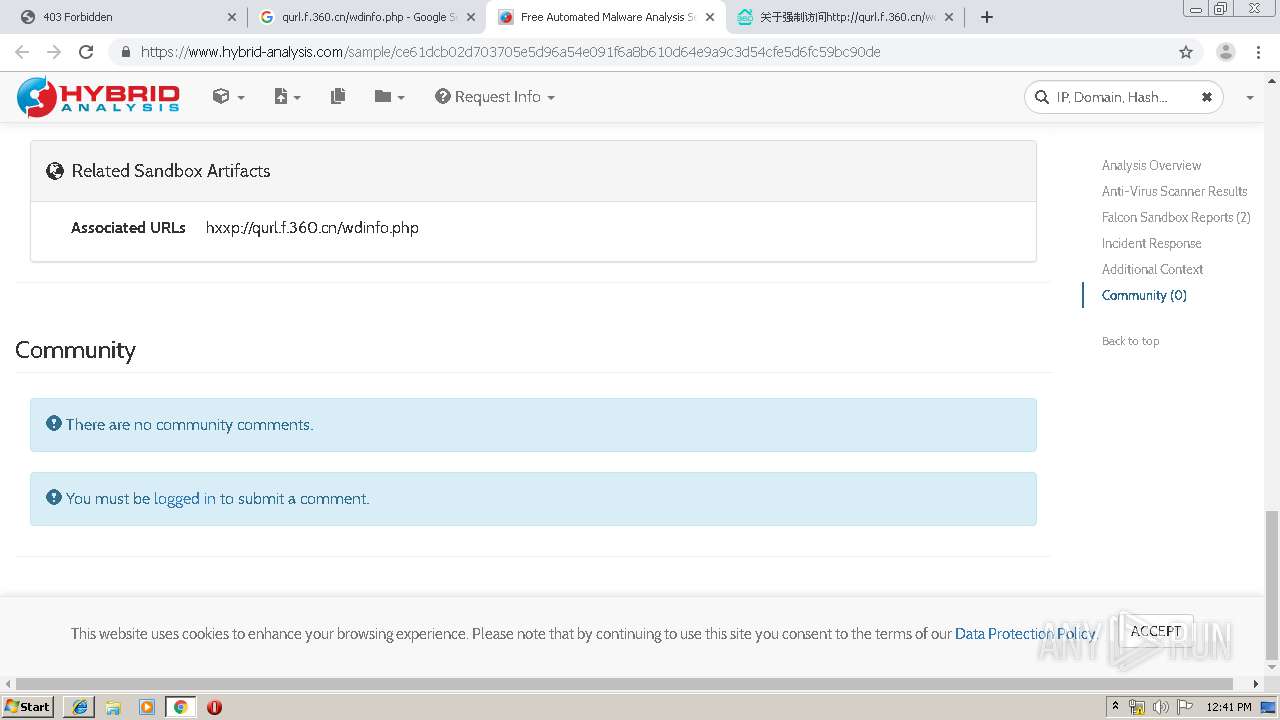Open the Data Protection Policy link
1280x720 pixels.
pos(1025,633)
